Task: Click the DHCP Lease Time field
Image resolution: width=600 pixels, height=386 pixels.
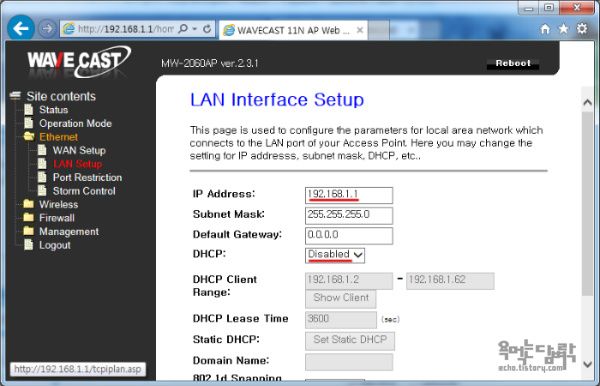Action: pyautogui.click(x=341, y=319)
